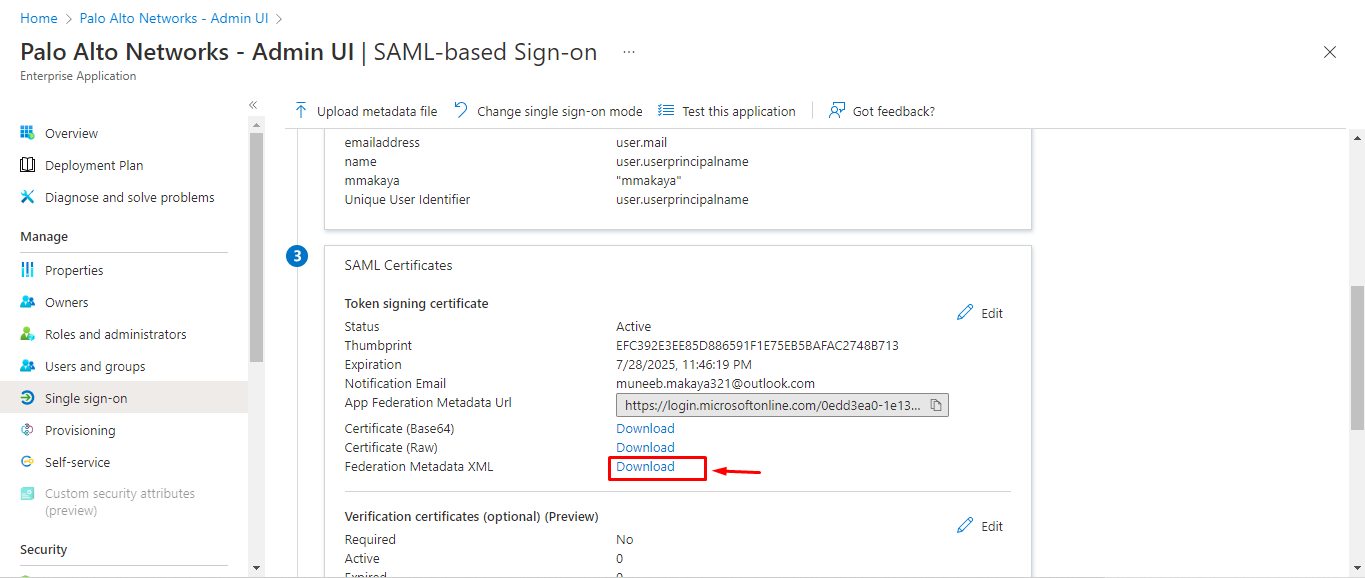This screenshot has height=578, width=1365.
Task: Open Got feedback via its icon
Action: (x=836, y=110)
